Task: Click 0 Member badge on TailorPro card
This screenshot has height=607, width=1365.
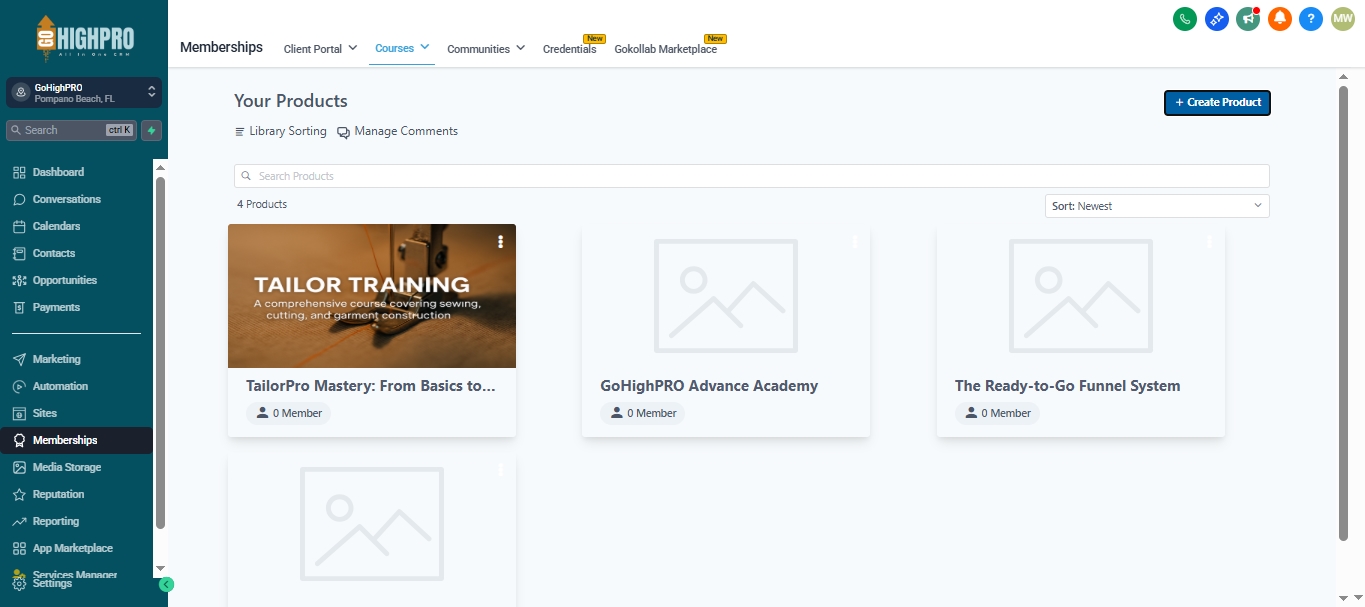Action: pos(288,413)
